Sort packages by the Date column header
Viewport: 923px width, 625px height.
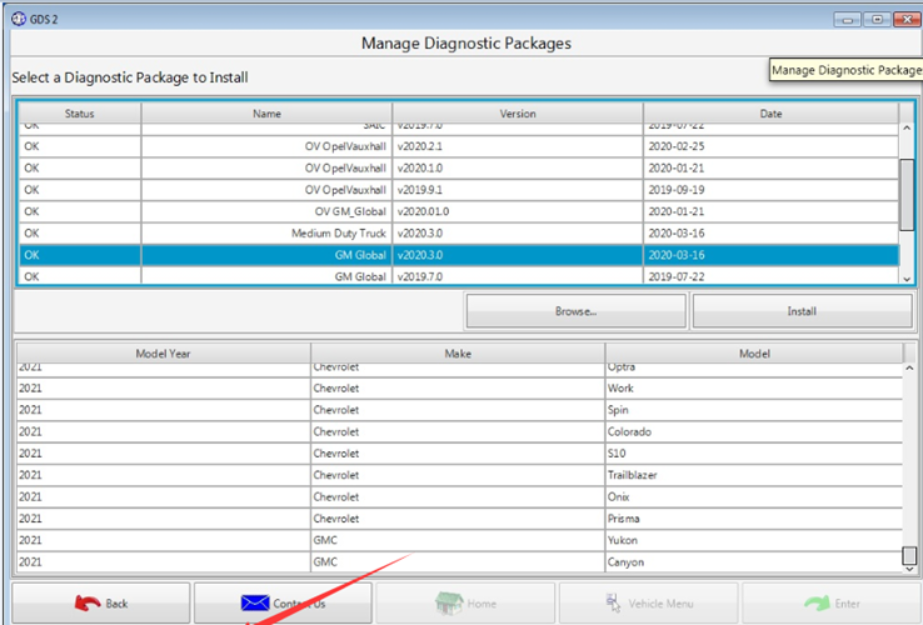(771, 114)
